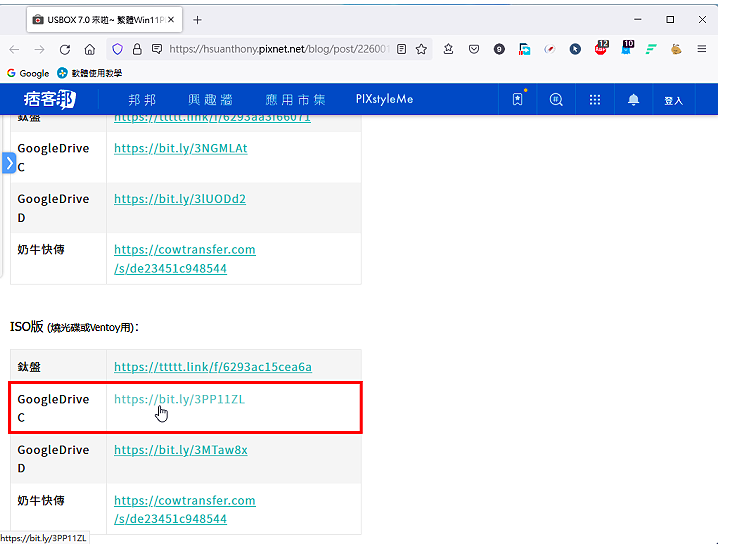This screenshot has width=748, height=558.
Task: Open the 應用市集 navigation menu
Action: click(295, 100)
